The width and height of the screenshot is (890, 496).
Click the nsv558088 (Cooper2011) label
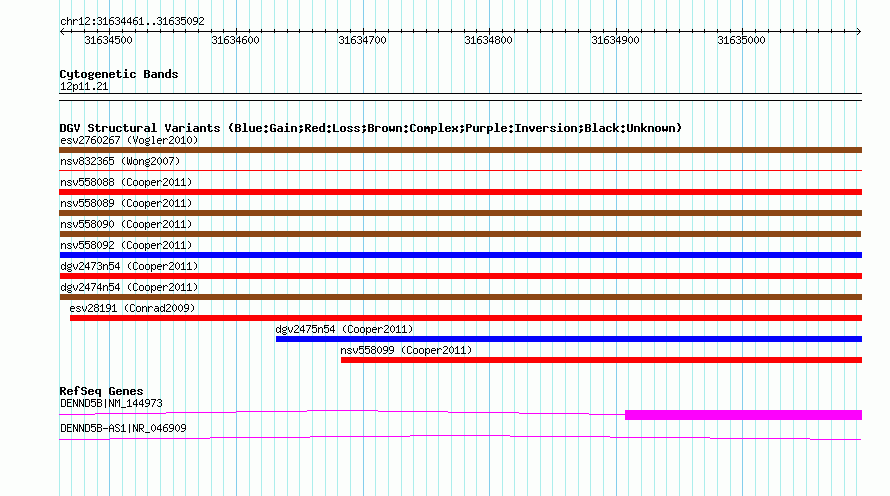tap(126, 182)
